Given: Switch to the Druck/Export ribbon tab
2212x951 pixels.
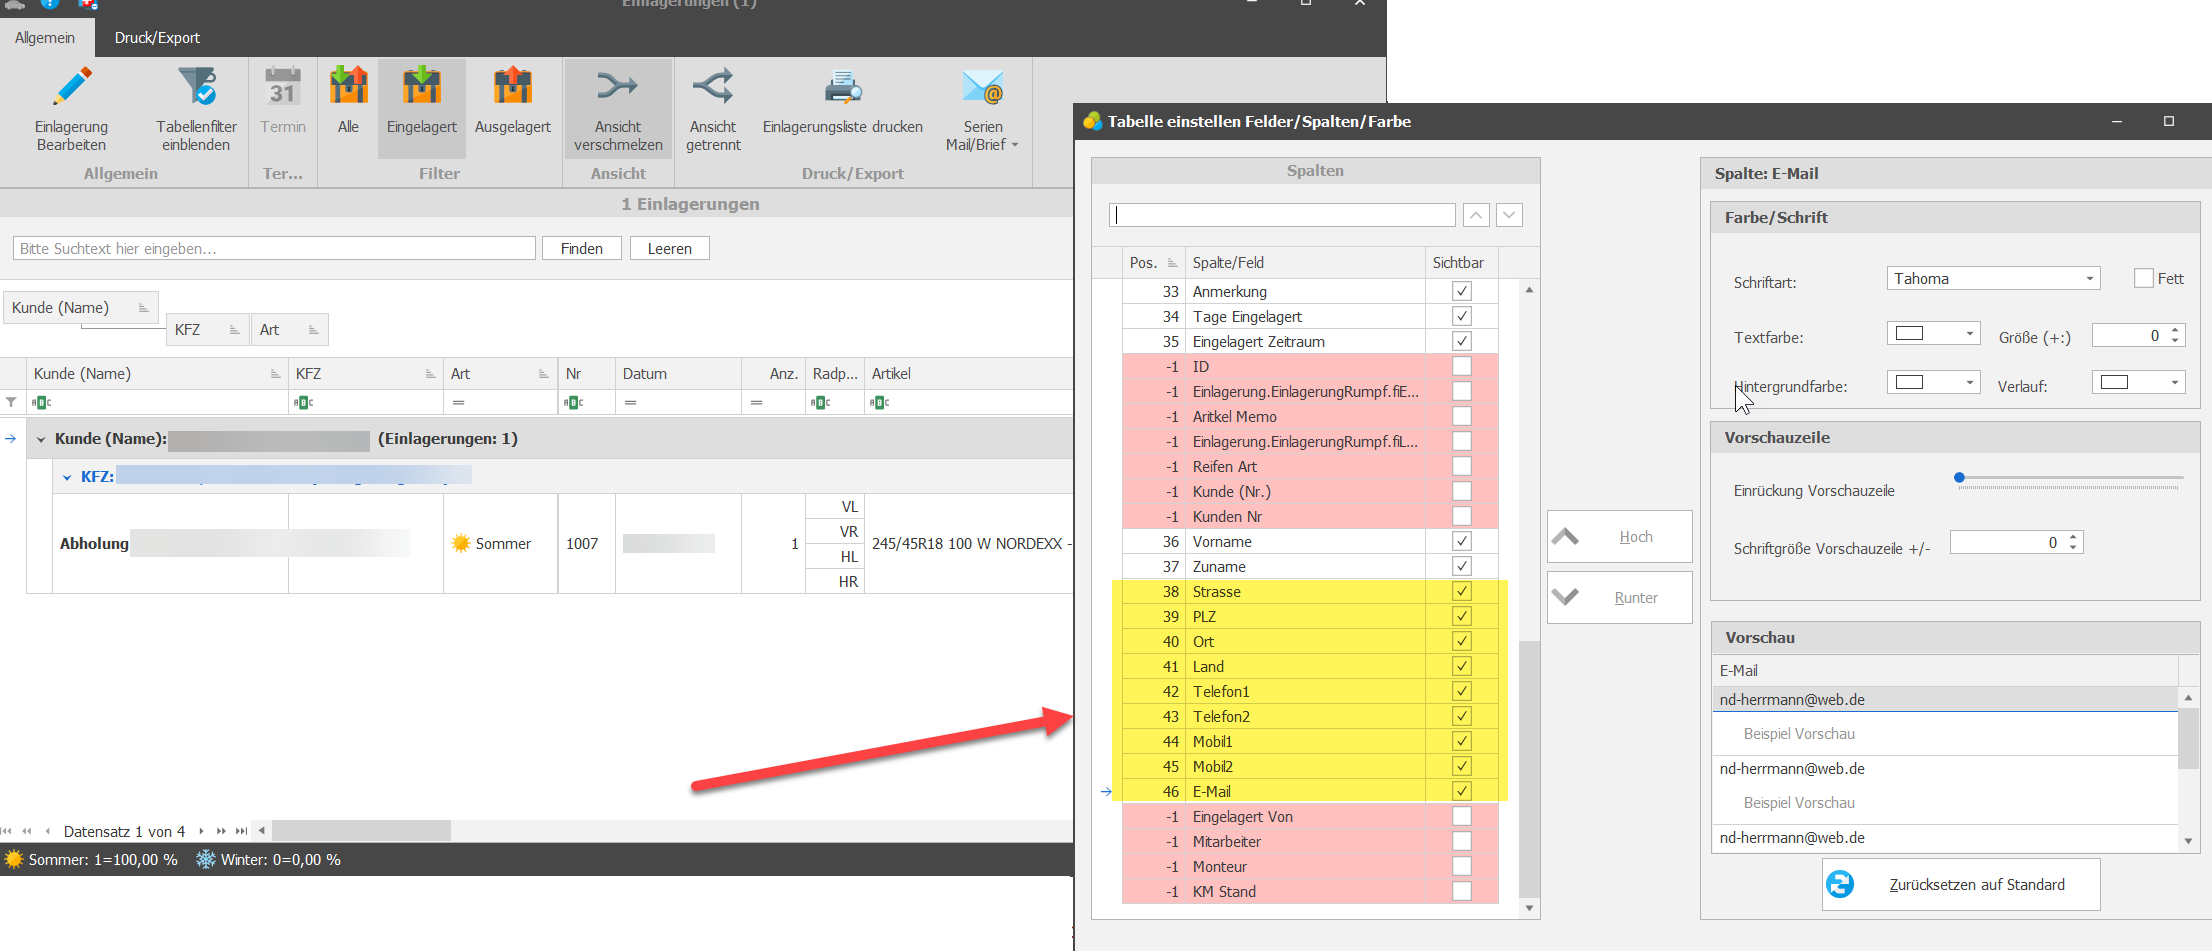Looking at the screenshot, I should pyautogui.click(x=157, y=38).
